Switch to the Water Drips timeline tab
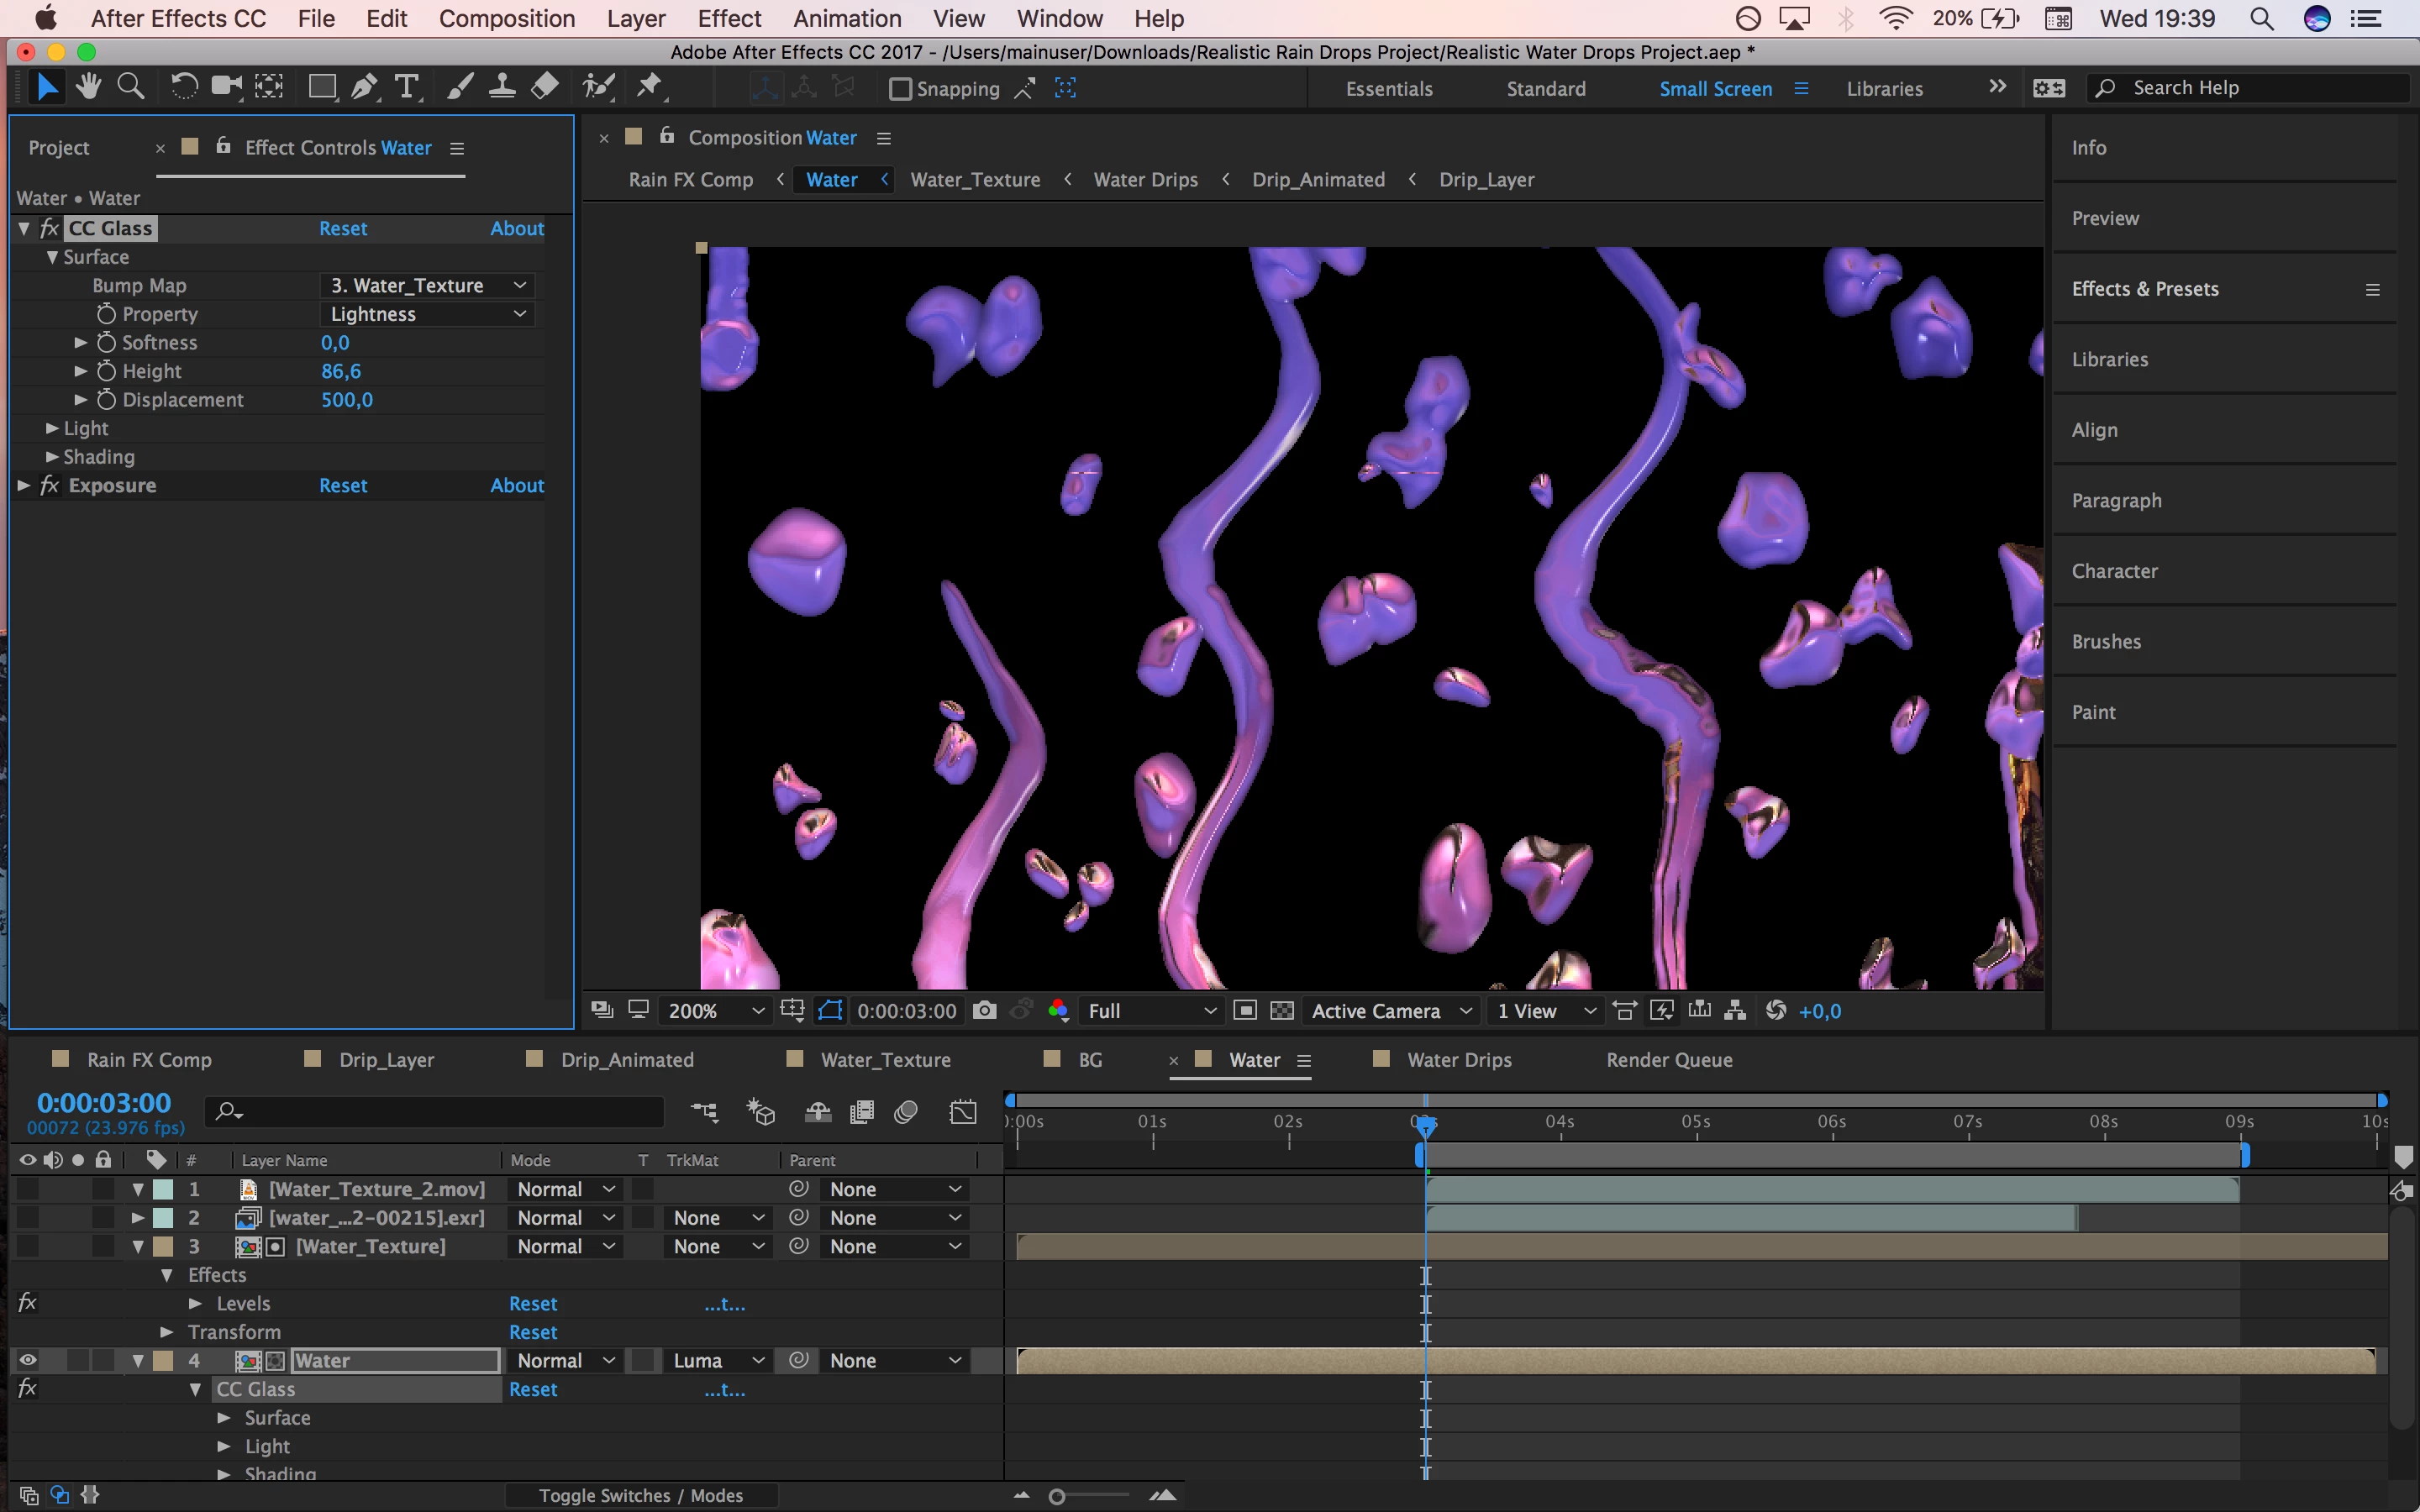 click(1458, 1060)
